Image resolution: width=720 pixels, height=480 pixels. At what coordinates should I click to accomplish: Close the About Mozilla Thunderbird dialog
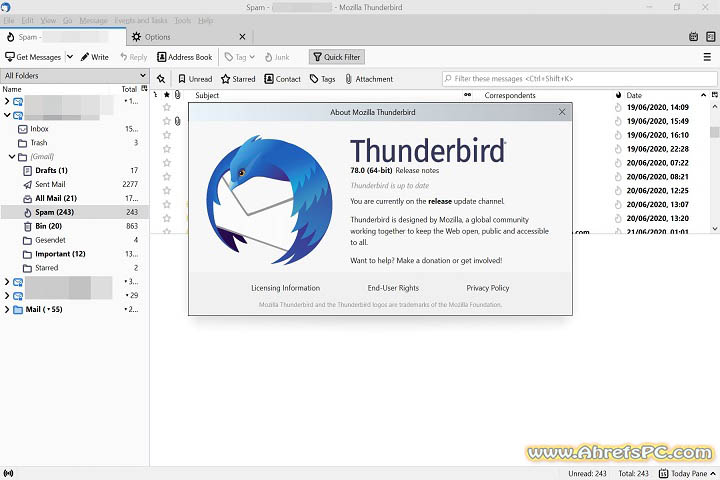[x=562, y=112]
